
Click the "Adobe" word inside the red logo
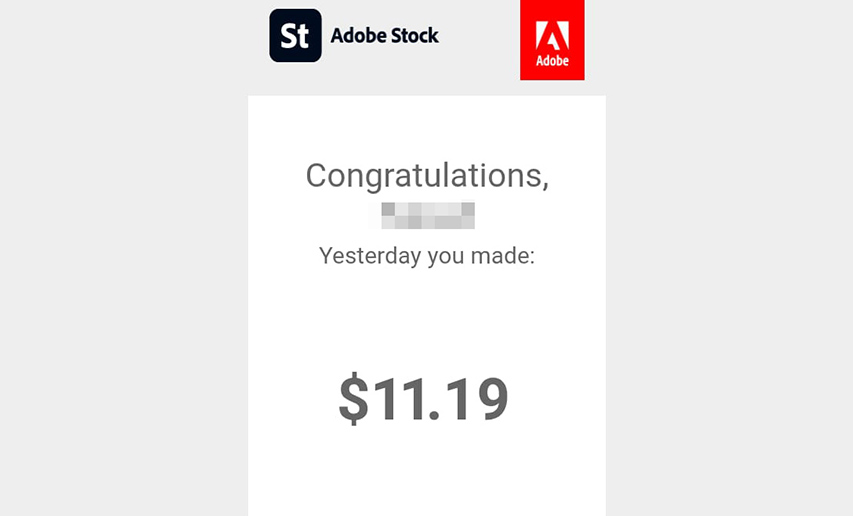pos(552,60)
